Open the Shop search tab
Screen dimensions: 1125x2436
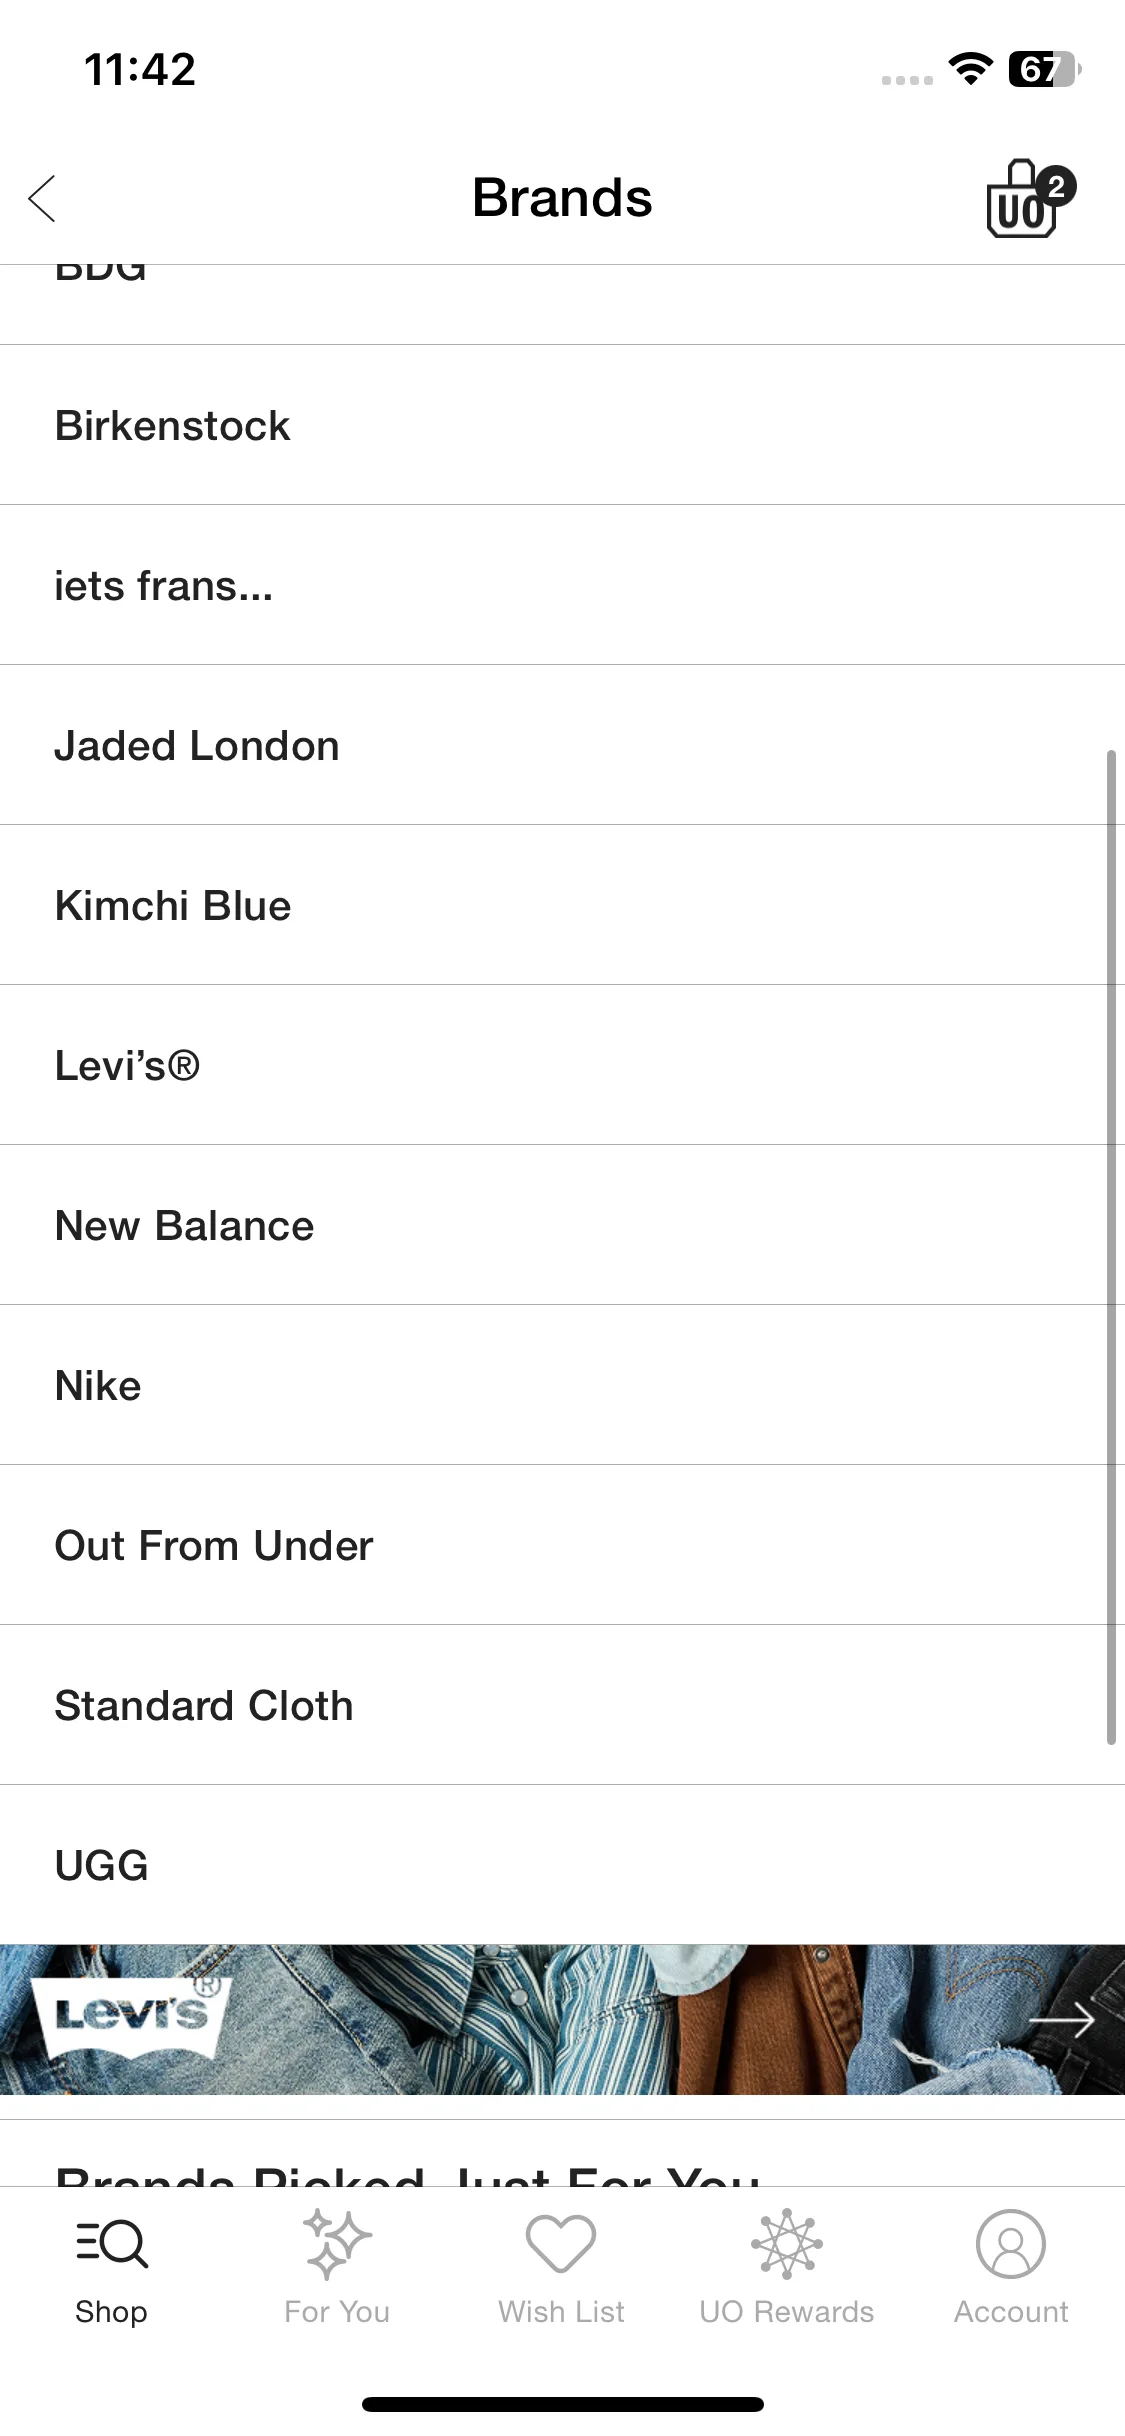111,2267
